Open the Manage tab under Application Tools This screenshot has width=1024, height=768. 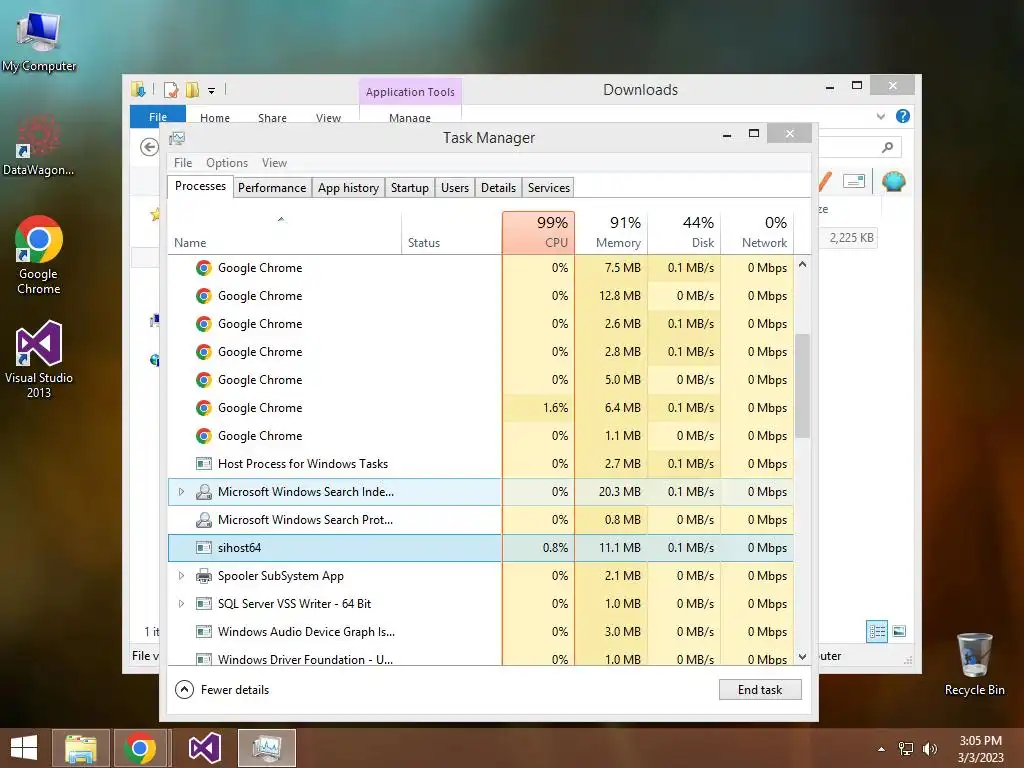410,118
